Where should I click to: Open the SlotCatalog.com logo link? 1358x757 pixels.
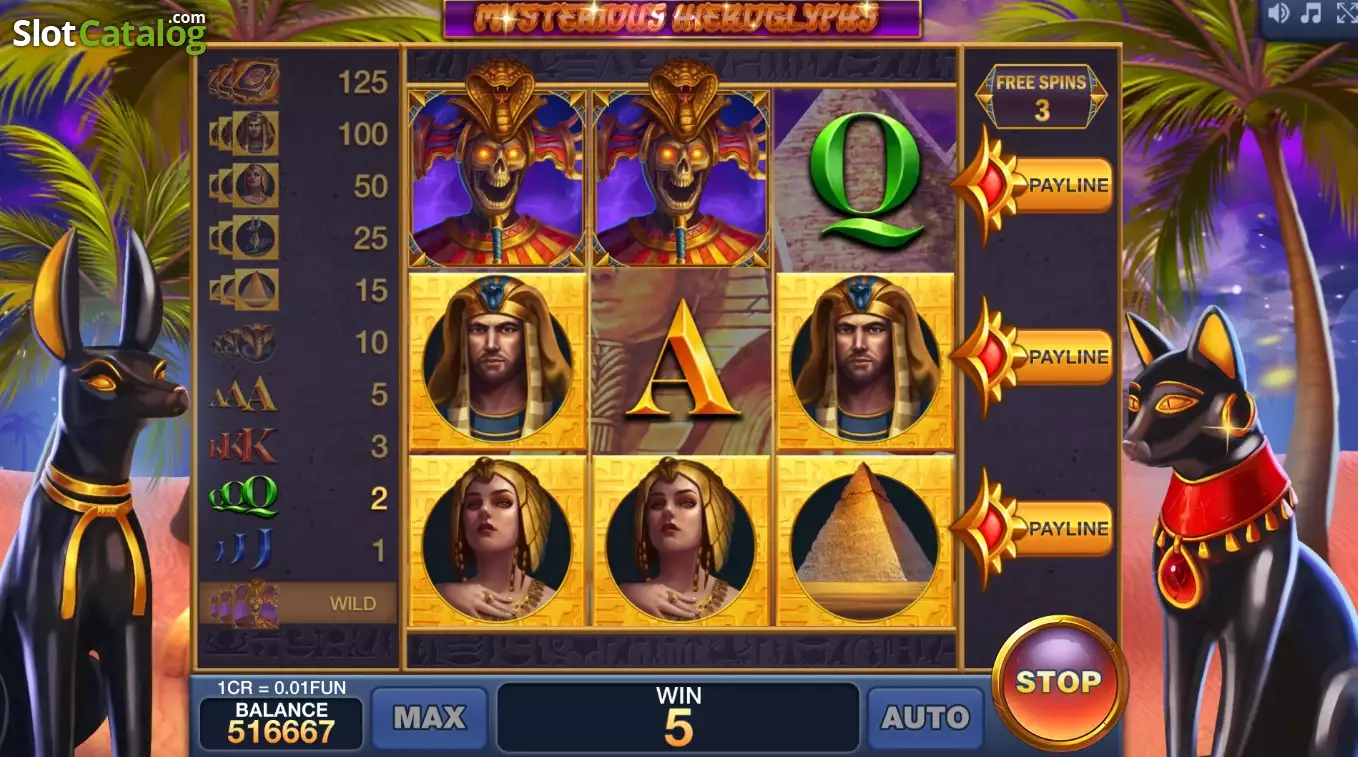tap(109, 30)
